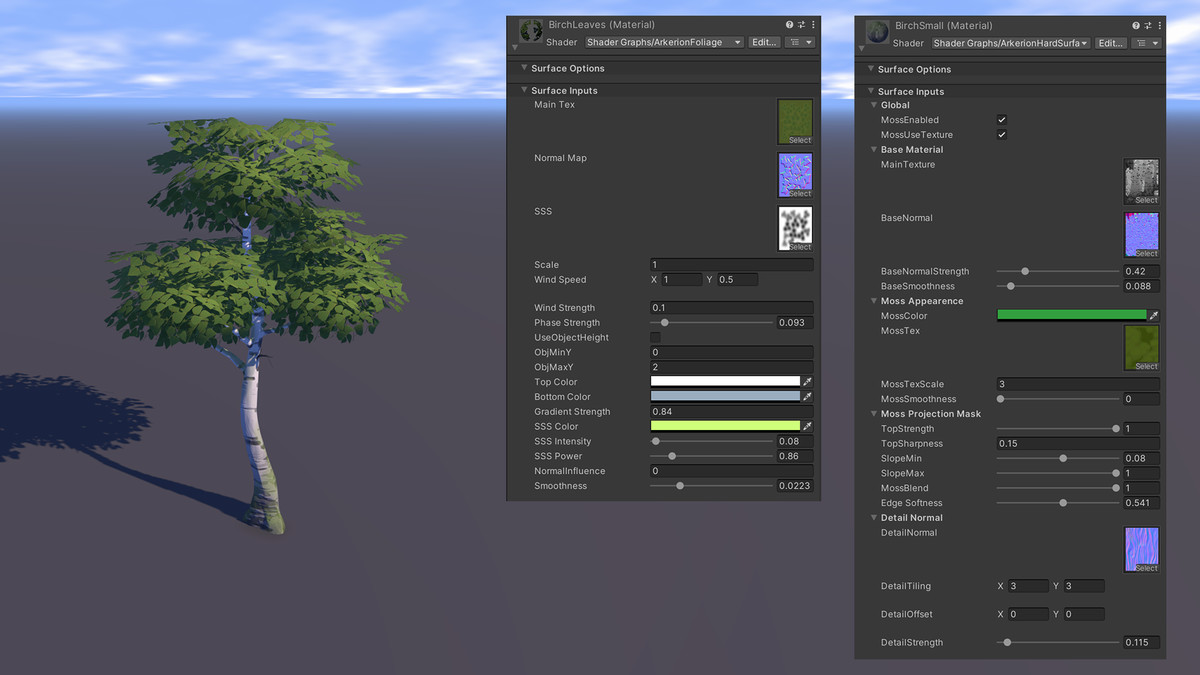Select the DetailNormal texture thumbnail
The image size is (1200, 675).
pyautogui.click(x=1141, y=549)
